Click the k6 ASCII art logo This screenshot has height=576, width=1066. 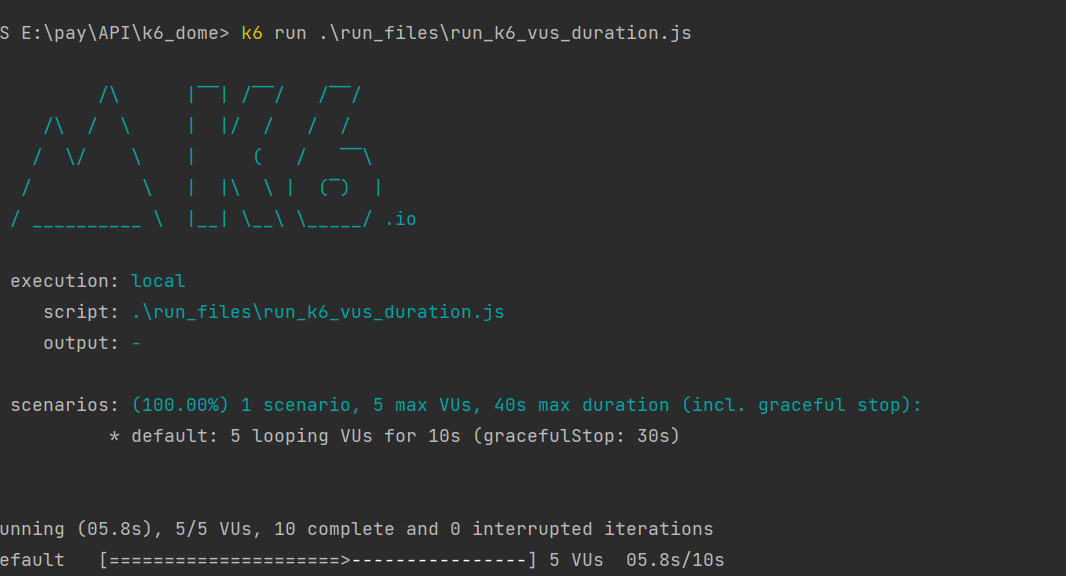(x=197, y=156)
